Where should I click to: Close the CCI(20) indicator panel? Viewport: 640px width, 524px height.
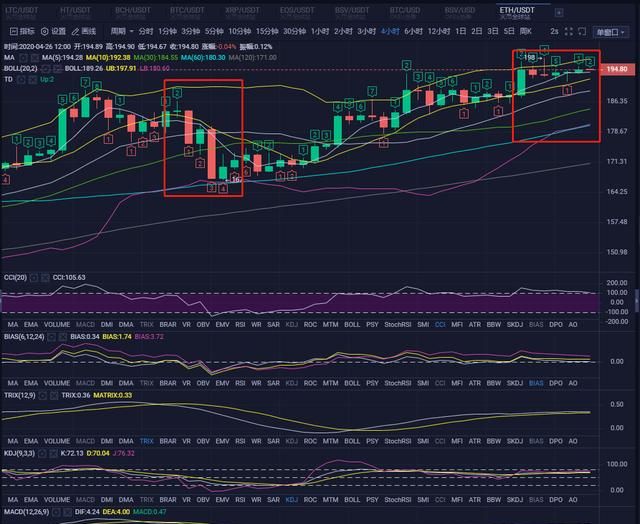click(45, 278)
